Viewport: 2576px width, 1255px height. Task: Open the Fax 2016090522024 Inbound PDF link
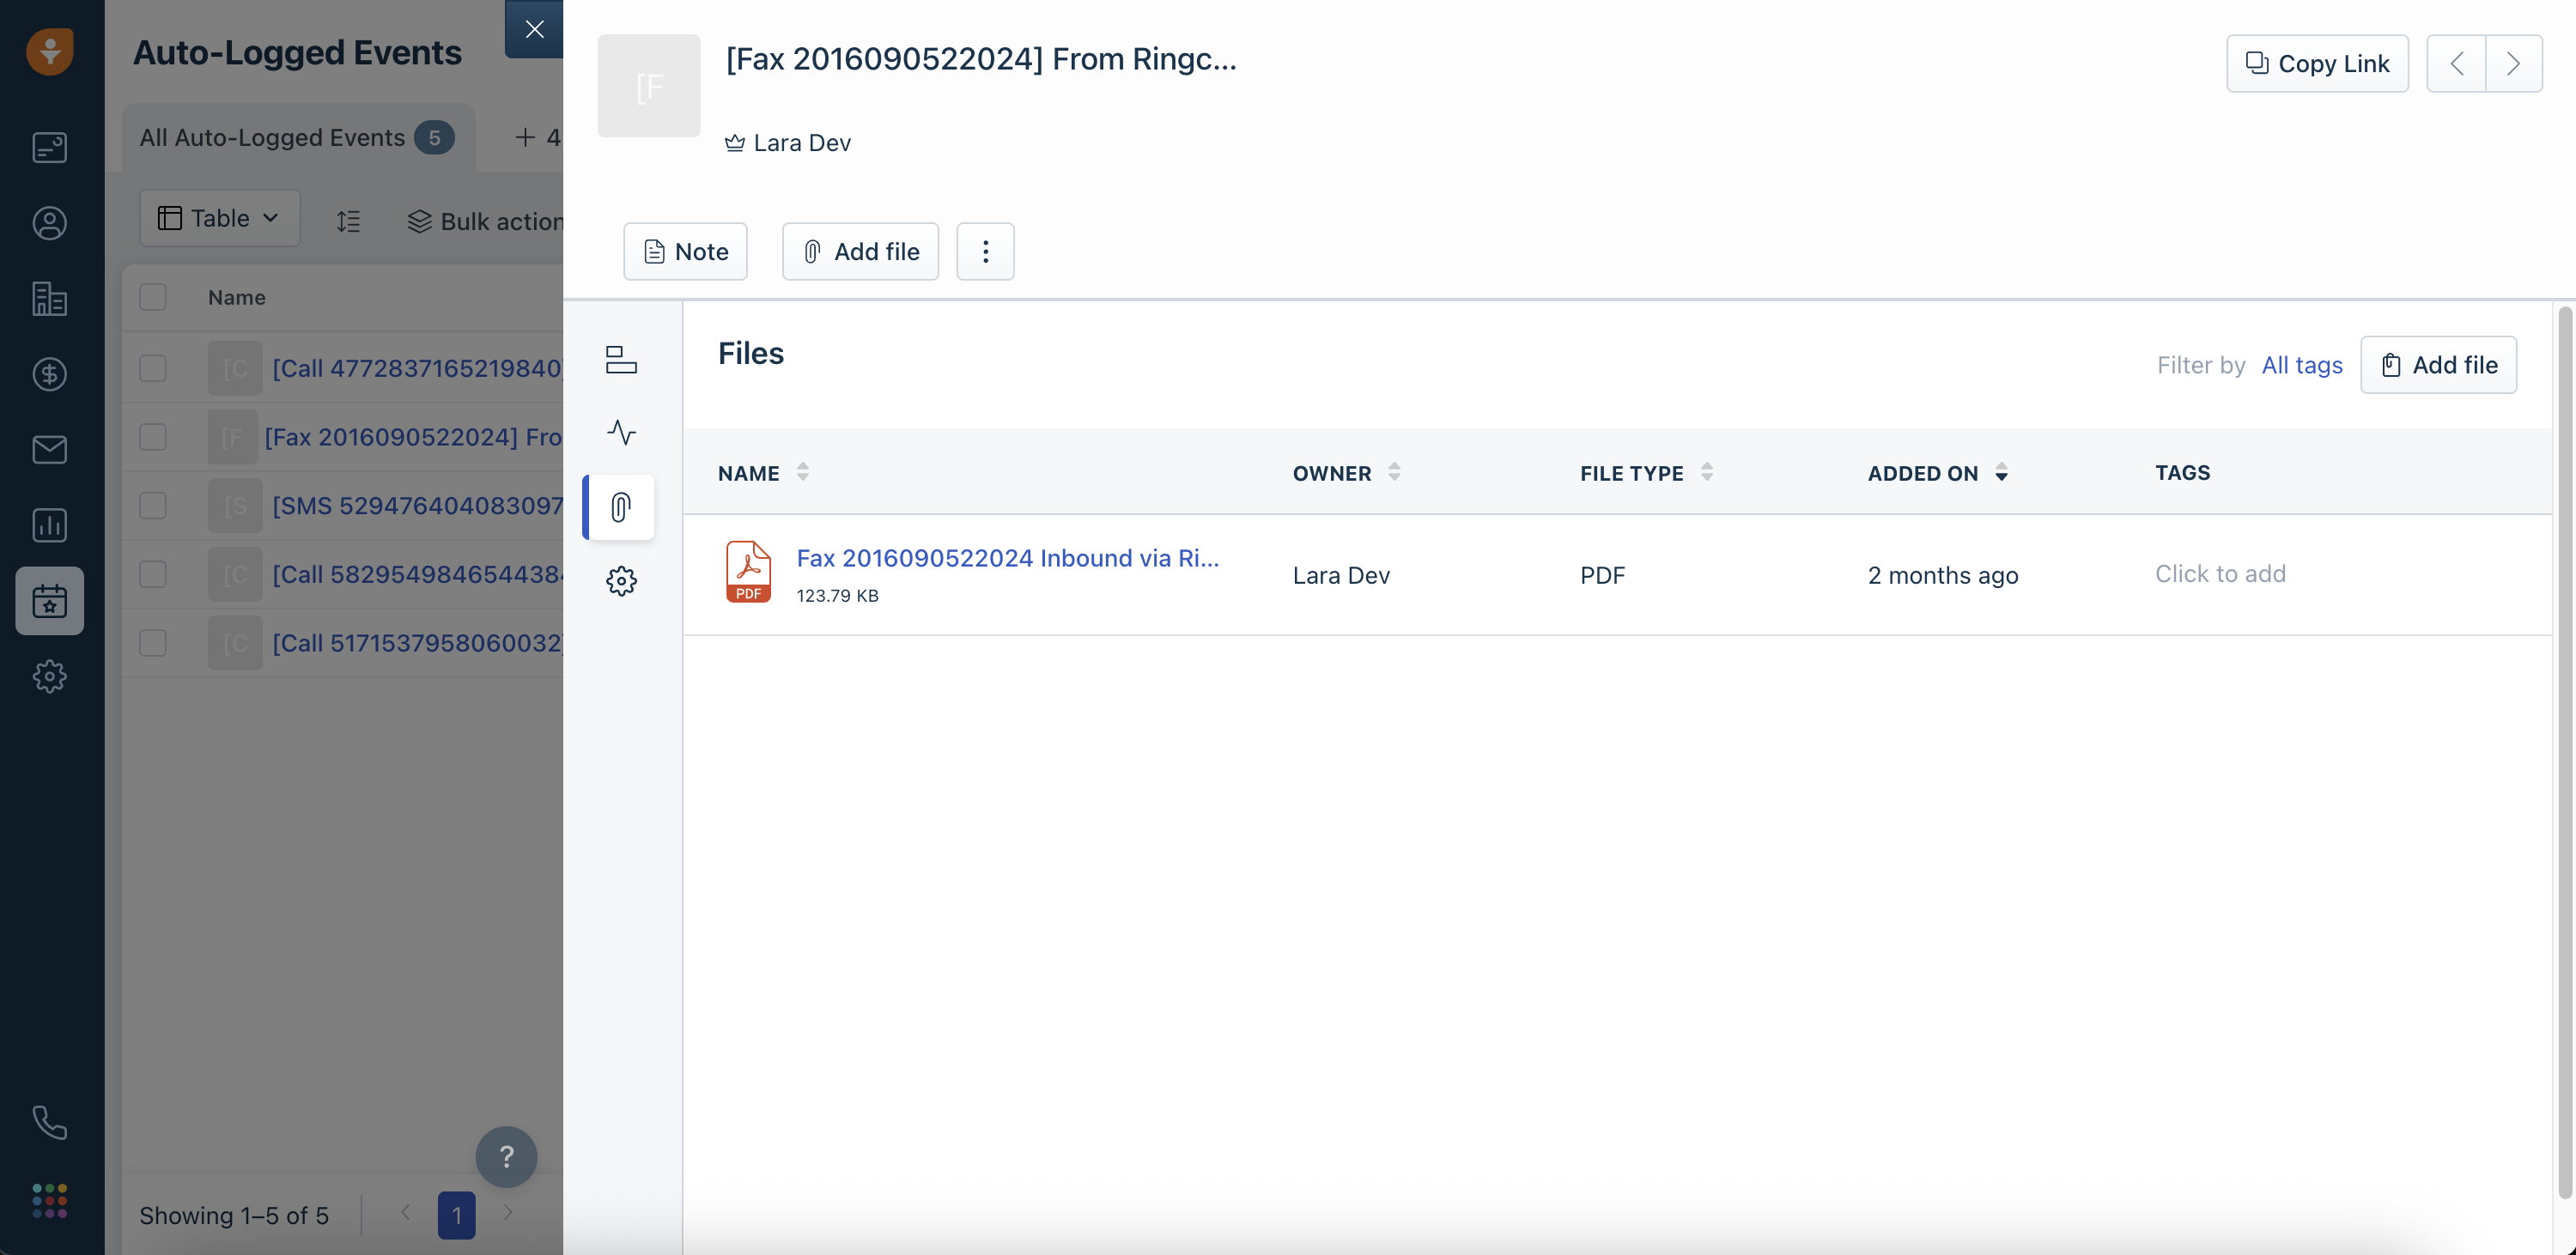pyautogui.click(x=1007, y=558)
